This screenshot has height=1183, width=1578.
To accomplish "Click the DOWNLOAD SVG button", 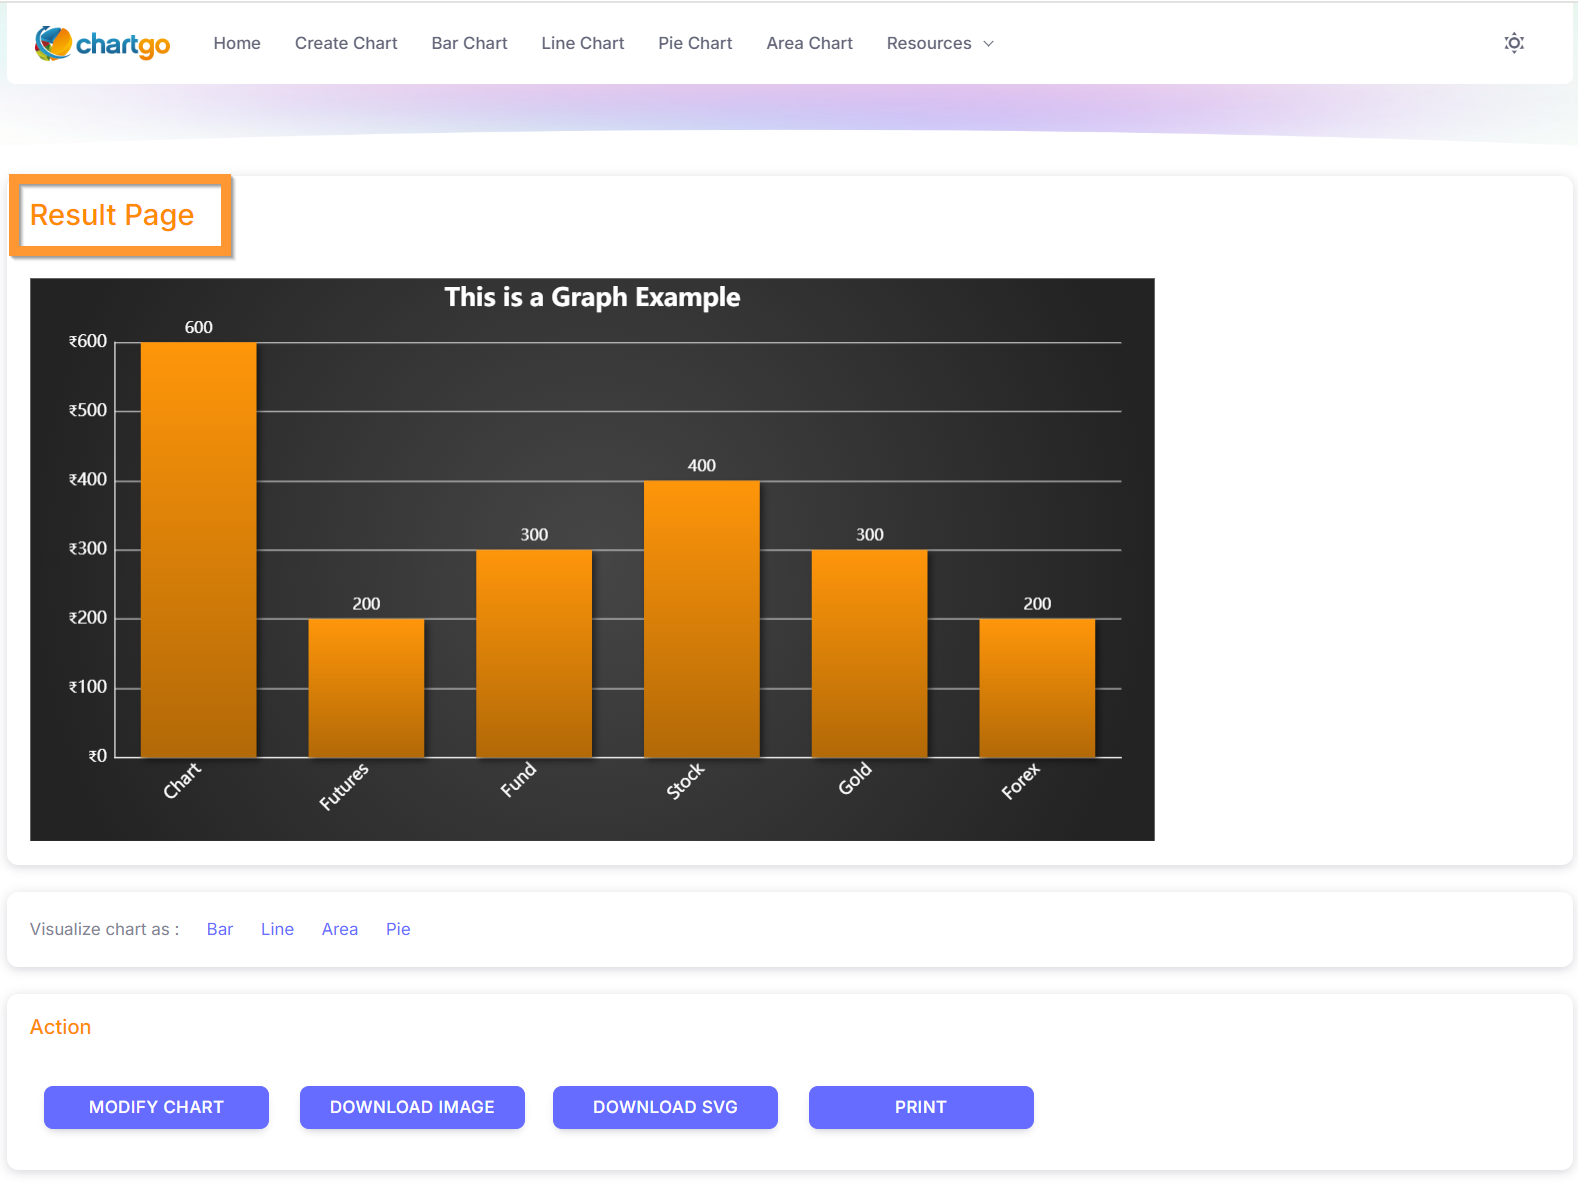I will [x=665, y=1107].
